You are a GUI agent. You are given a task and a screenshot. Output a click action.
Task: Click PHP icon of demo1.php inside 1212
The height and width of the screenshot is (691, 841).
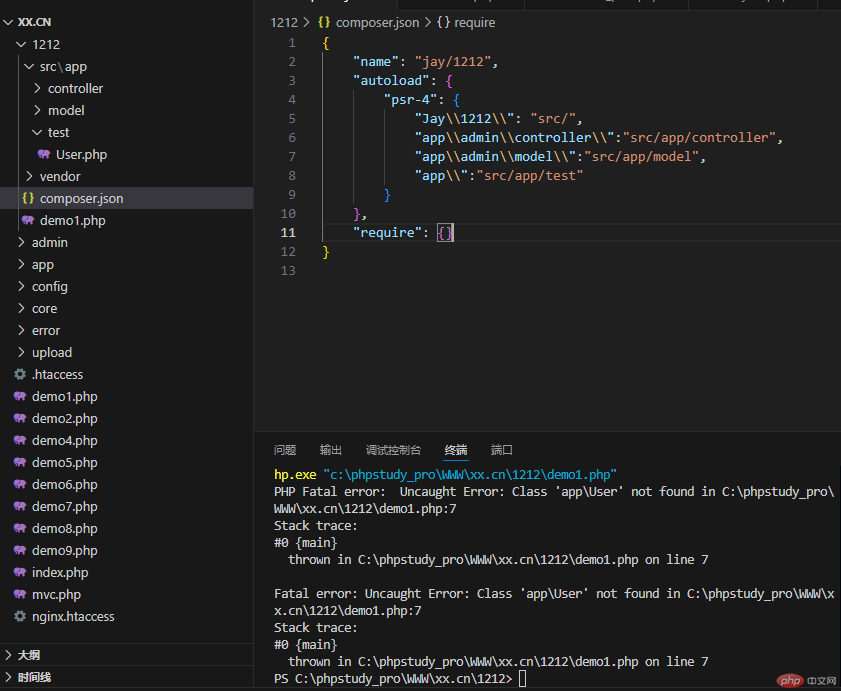click(x=28, y=220)
